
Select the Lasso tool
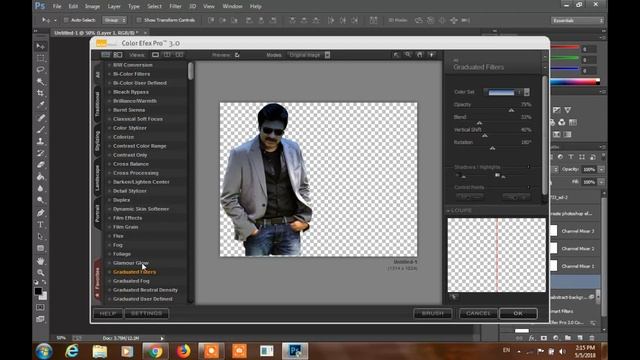(40, 70)
